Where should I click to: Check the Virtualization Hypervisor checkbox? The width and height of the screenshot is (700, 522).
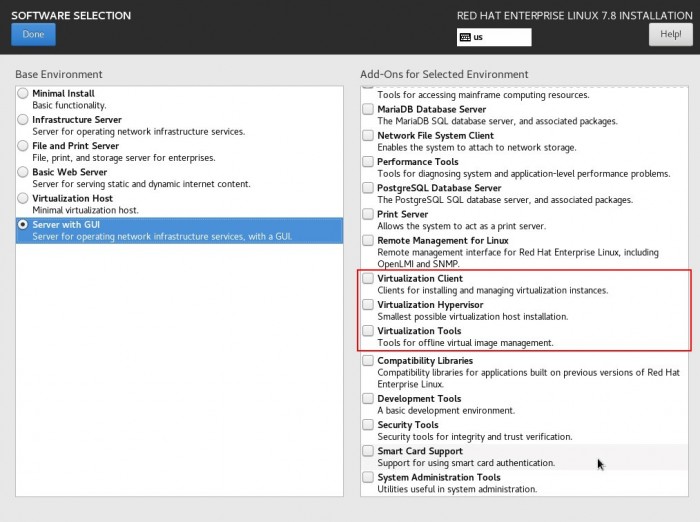click(x=368, y=305)
